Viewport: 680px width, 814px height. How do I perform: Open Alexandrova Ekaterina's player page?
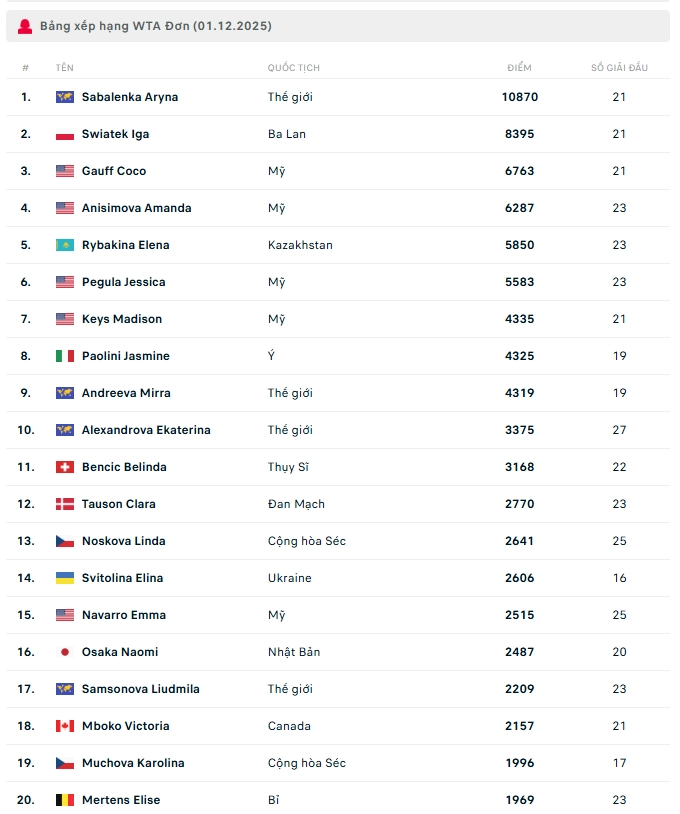click(146, 430)
